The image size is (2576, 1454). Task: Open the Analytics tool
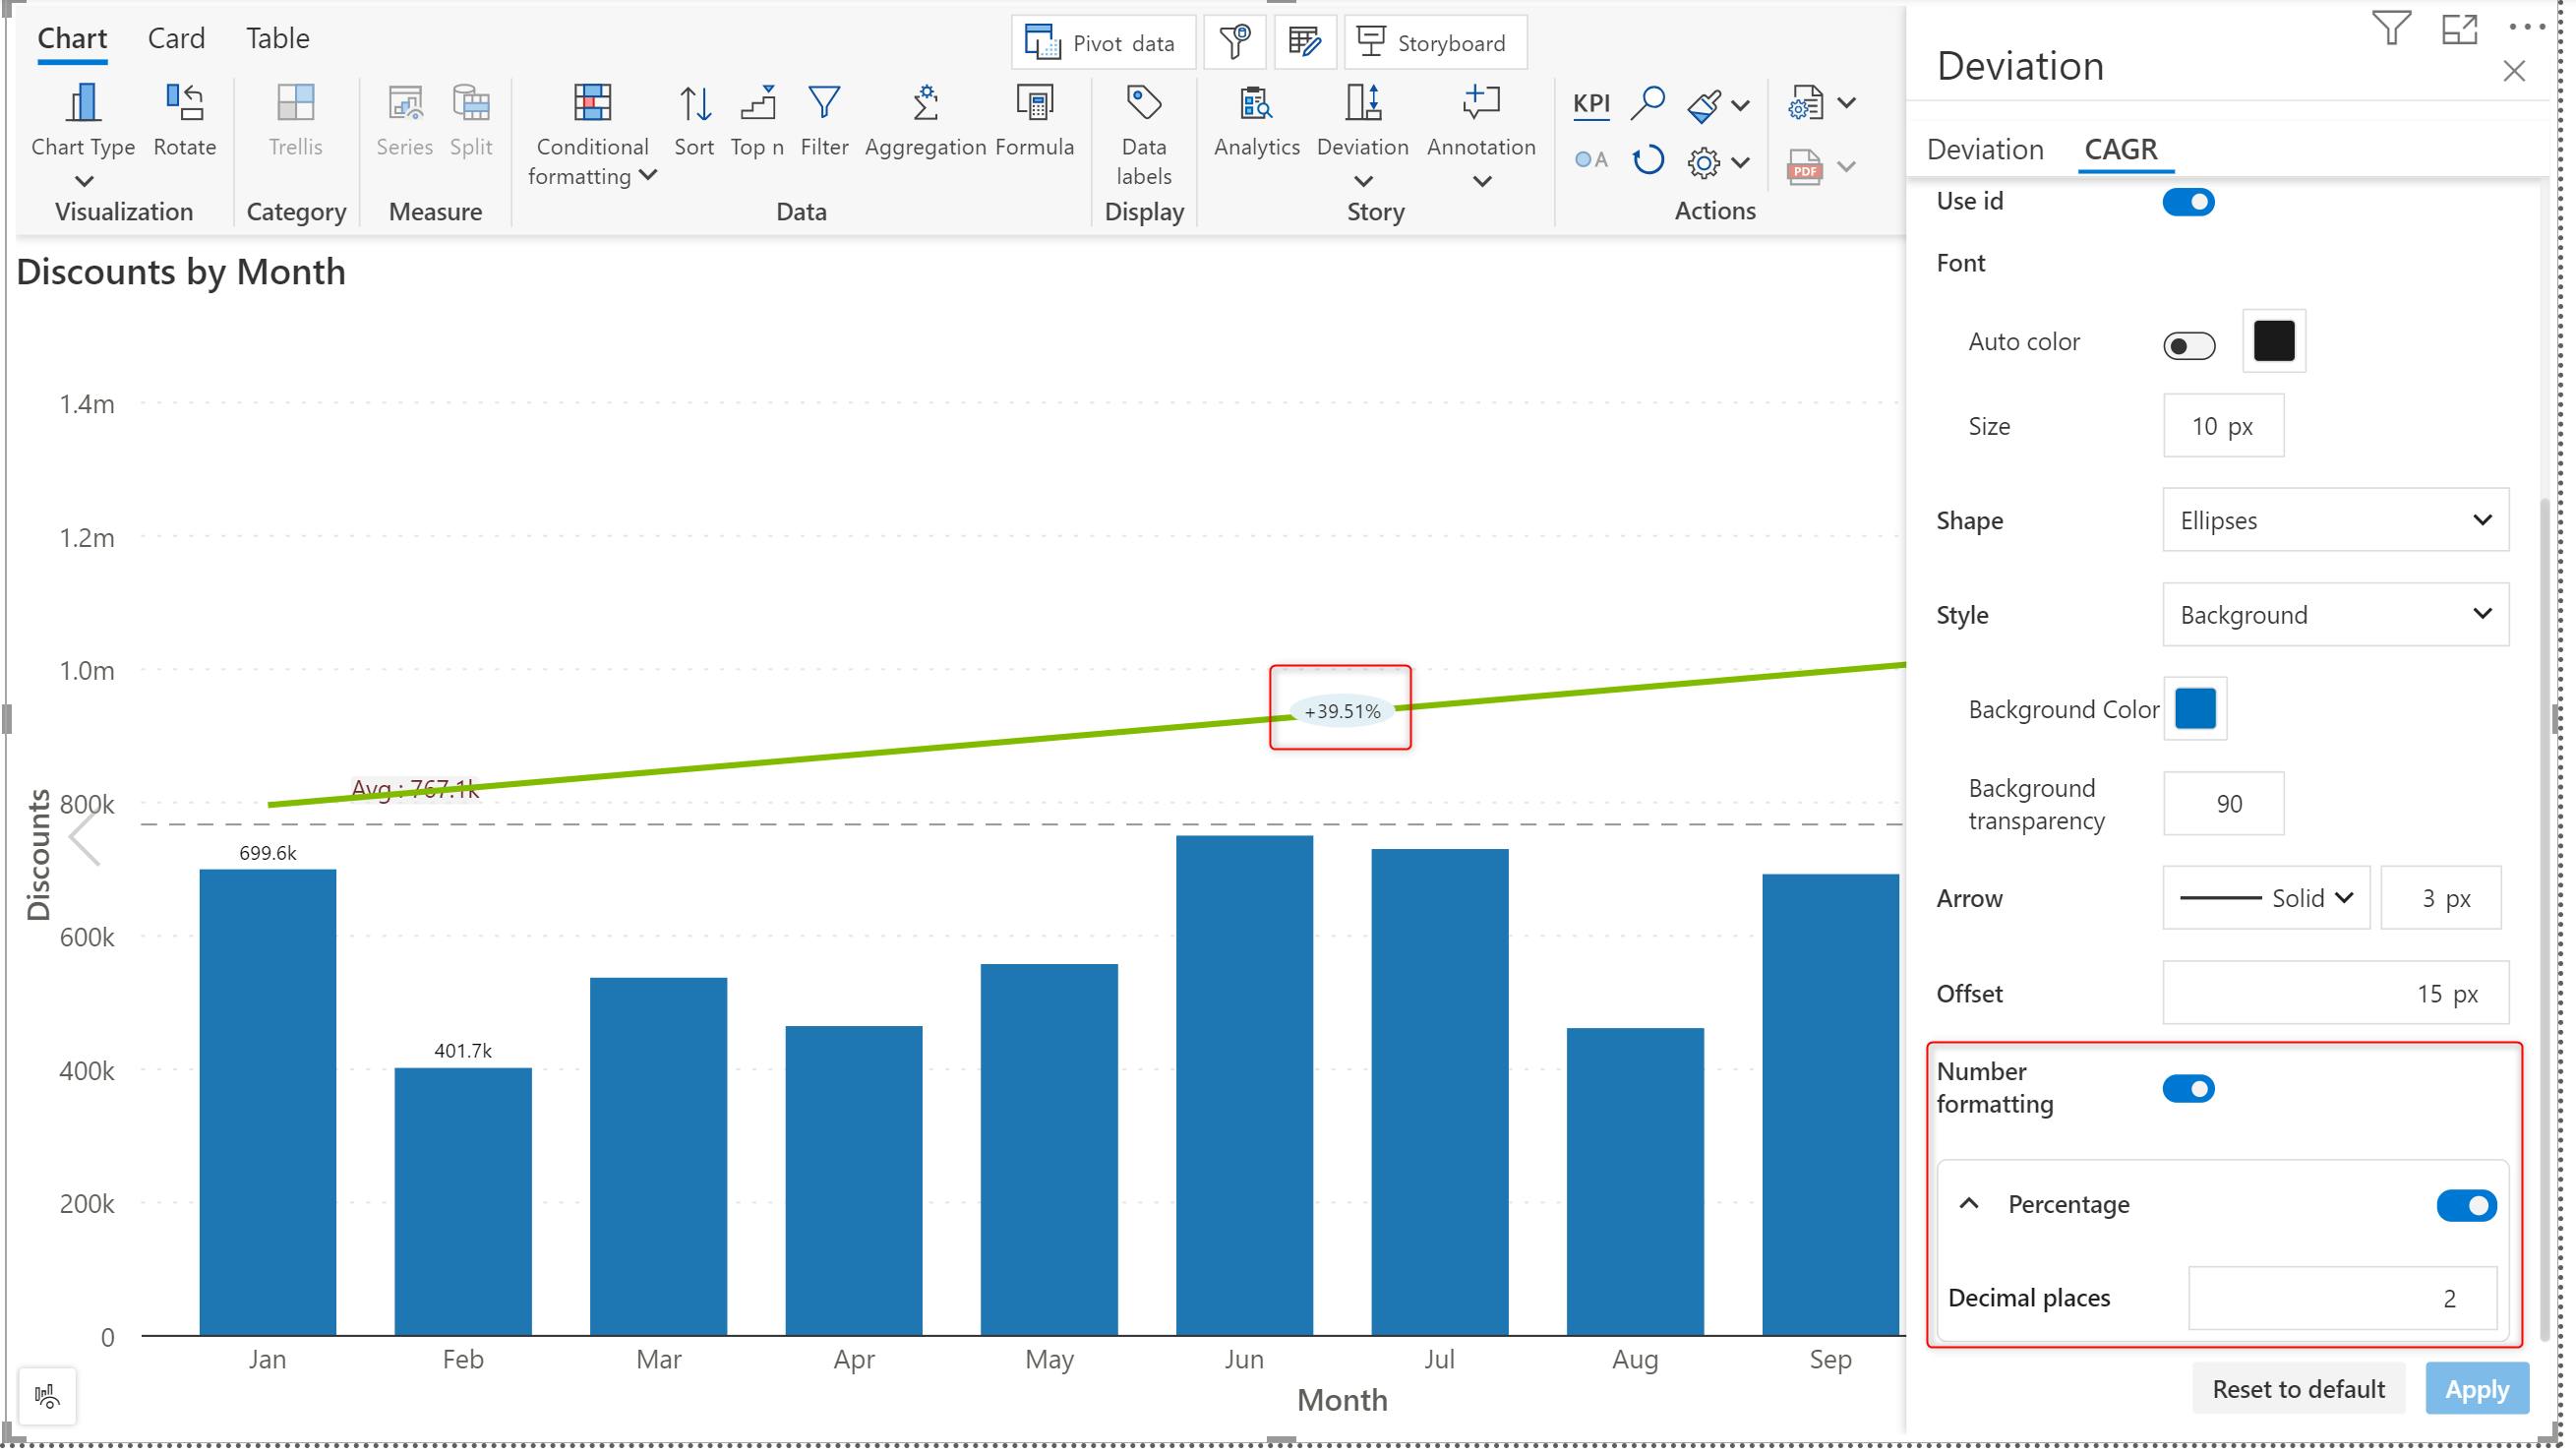[x=1256, y=103]
